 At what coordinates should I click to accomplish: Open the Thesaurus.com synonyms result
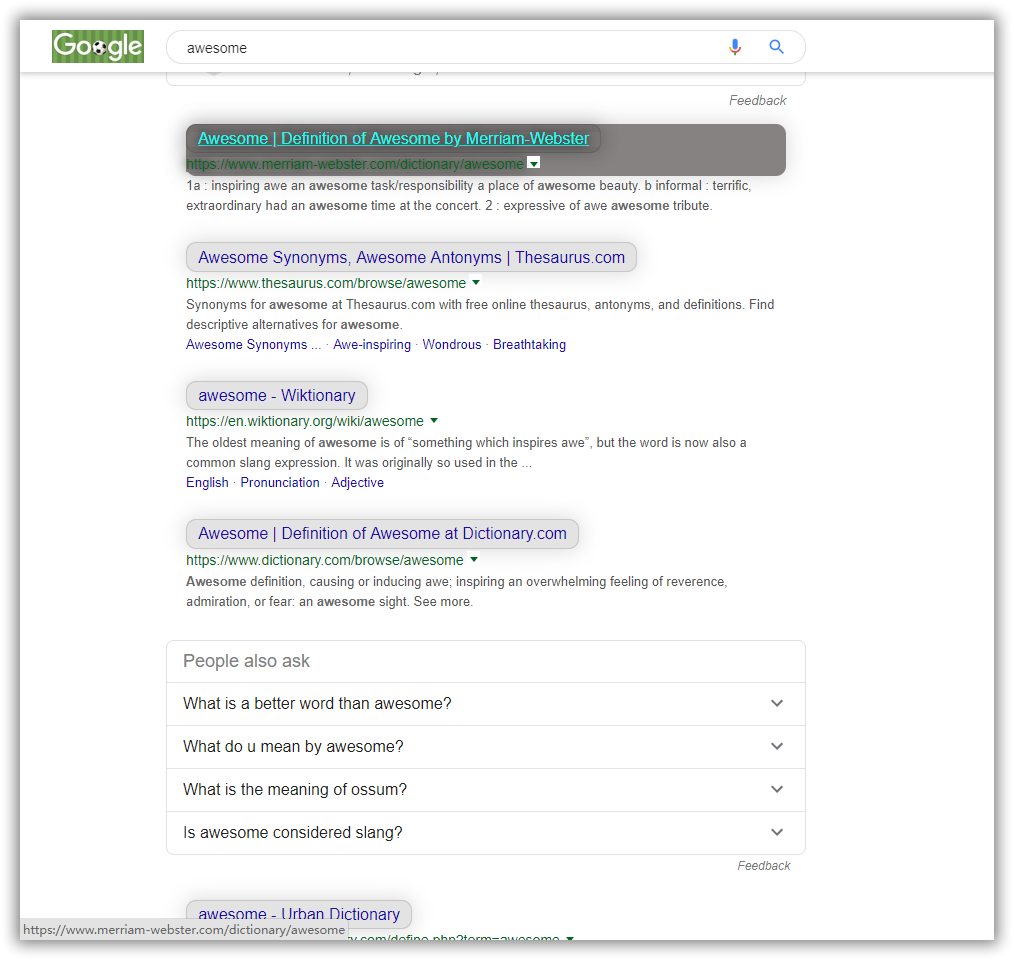(x=411, y=257)
